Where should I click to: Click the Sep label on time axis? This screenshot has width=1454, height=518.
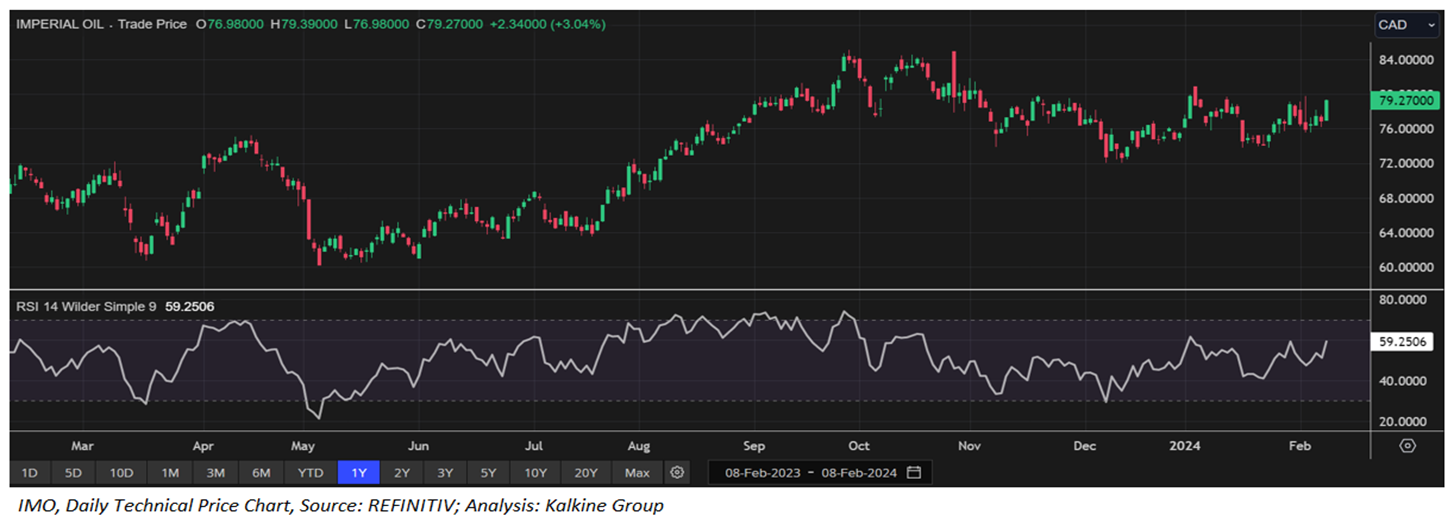tap(754, 446)
